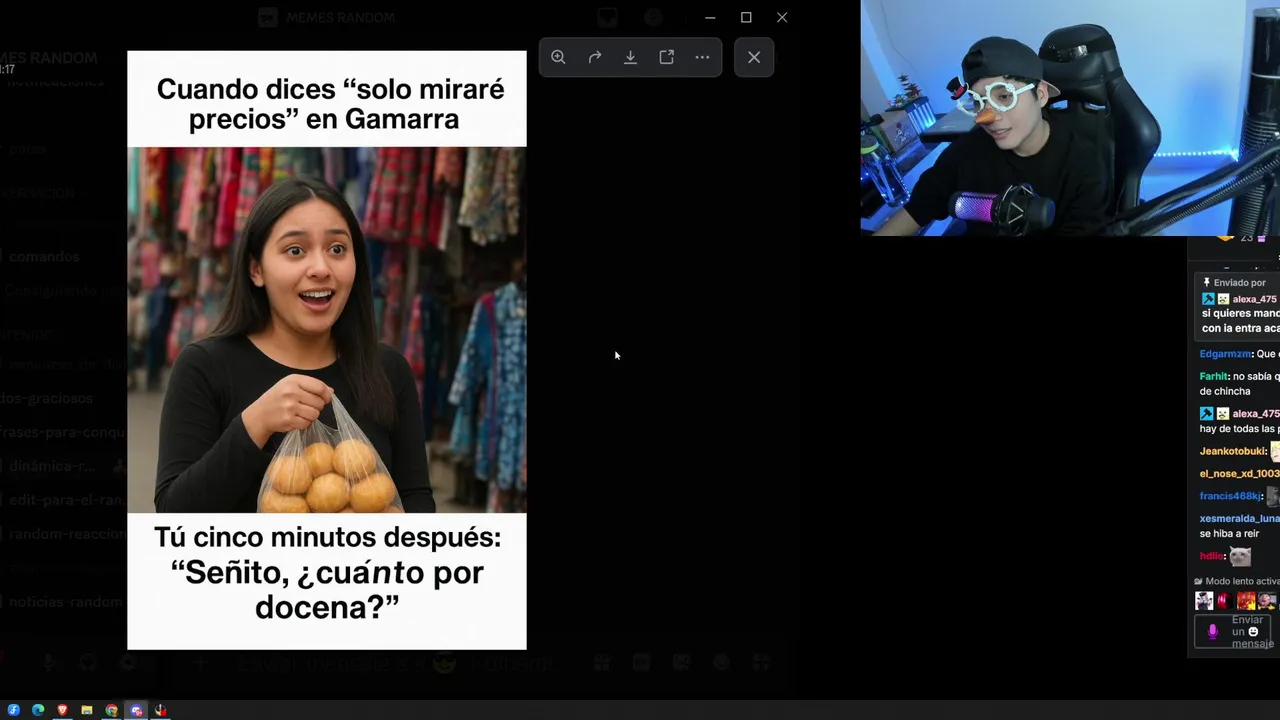
Task: Open the image in browser icon
Action: (x=667, y=57)
